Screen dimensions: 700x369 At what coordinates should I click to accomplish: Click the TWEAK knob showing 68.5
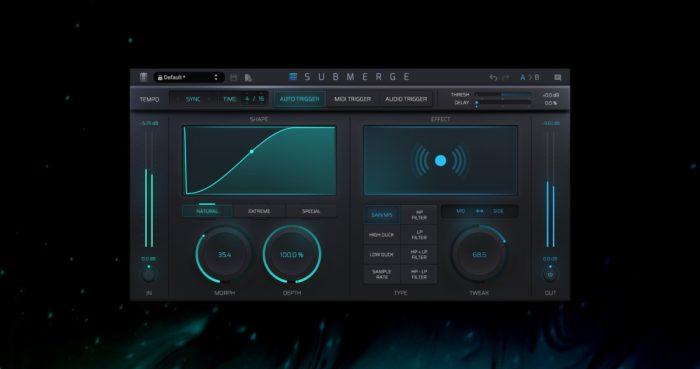(x=479, y=255)
